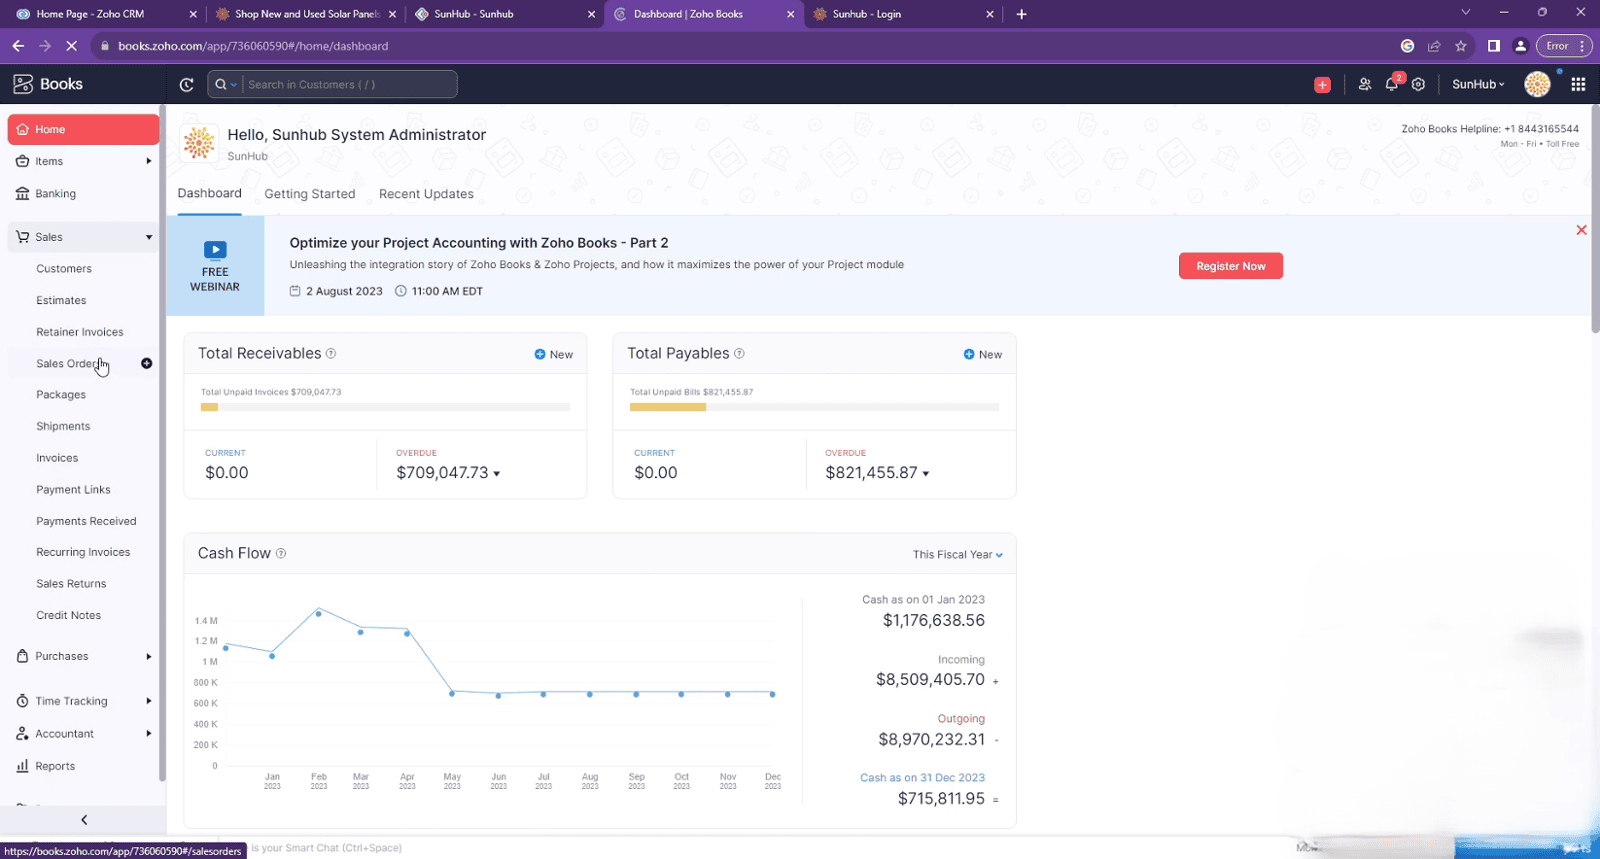Click the March 2023 cash flow data point
Image resolution: width=1600 pixels, height=859 pixels.
coord(361,632)
